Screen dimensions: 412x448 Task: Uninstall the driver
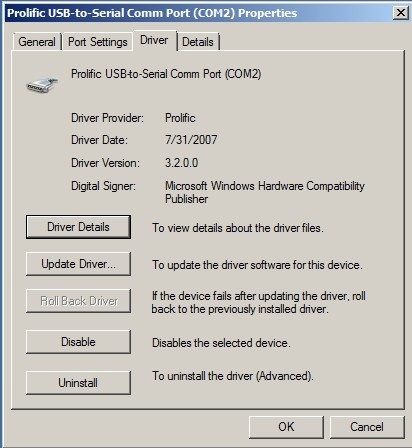(78, 383)
